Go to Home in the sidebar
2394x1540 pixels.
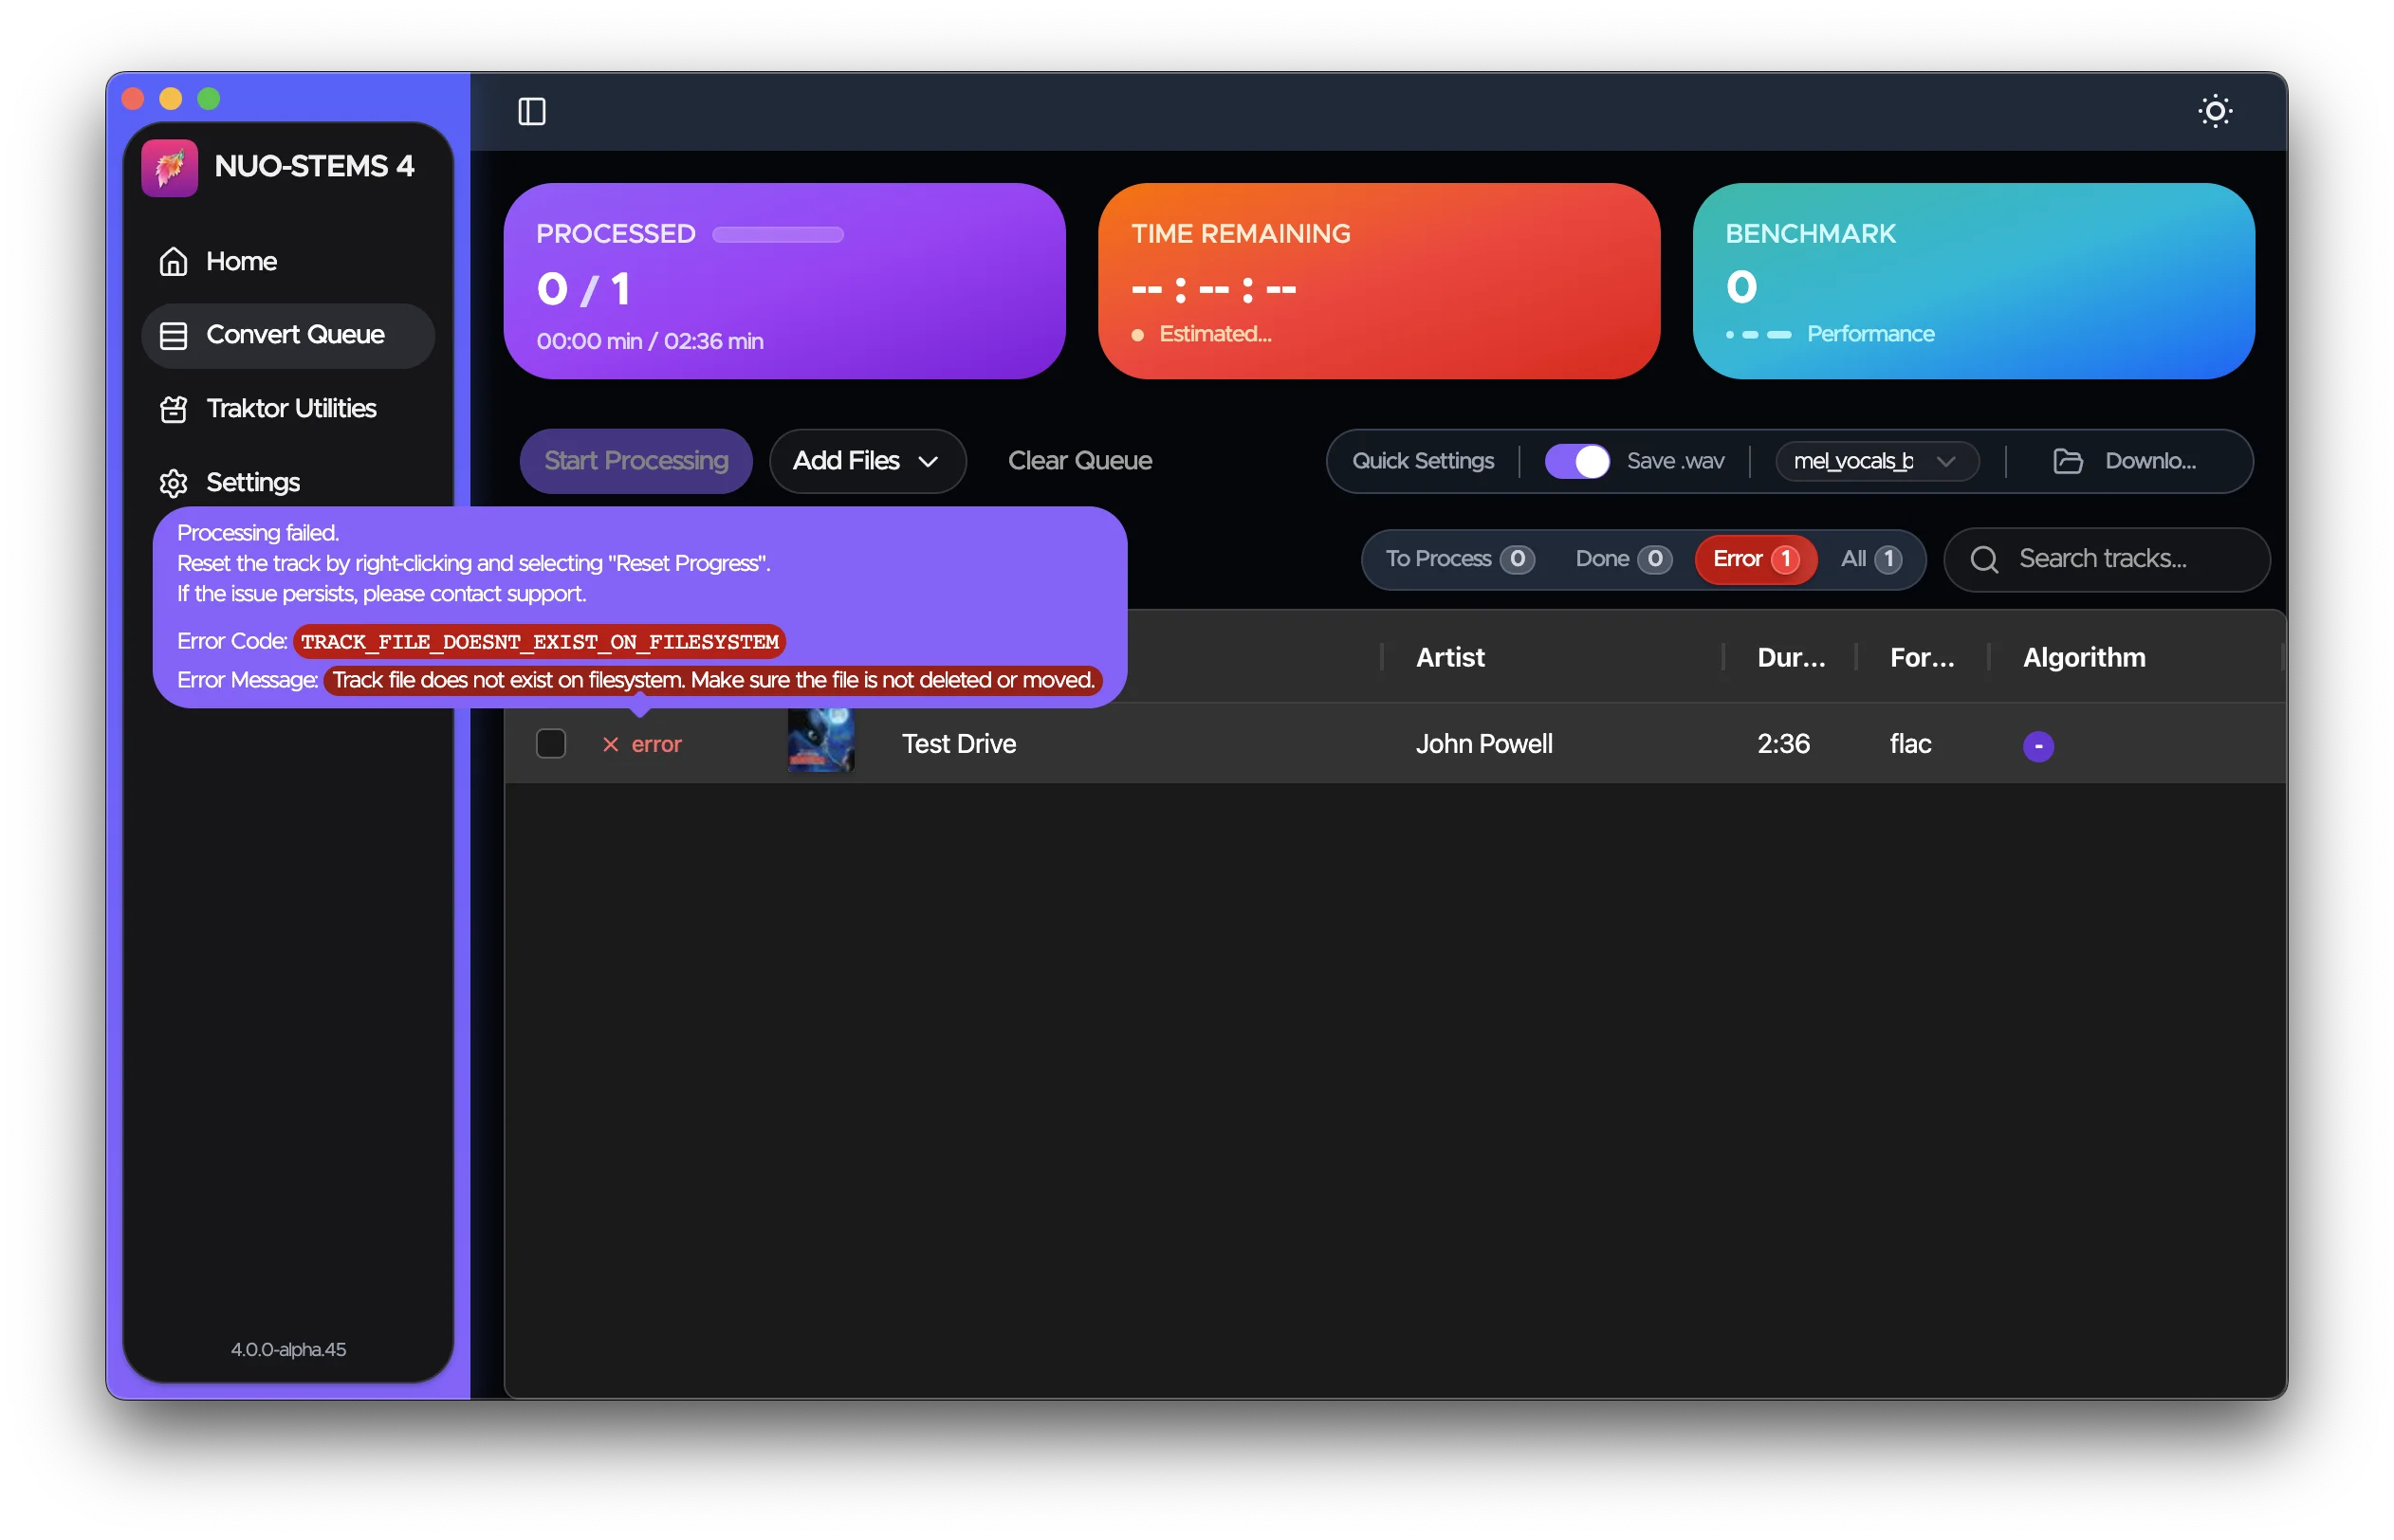point(240,261)
